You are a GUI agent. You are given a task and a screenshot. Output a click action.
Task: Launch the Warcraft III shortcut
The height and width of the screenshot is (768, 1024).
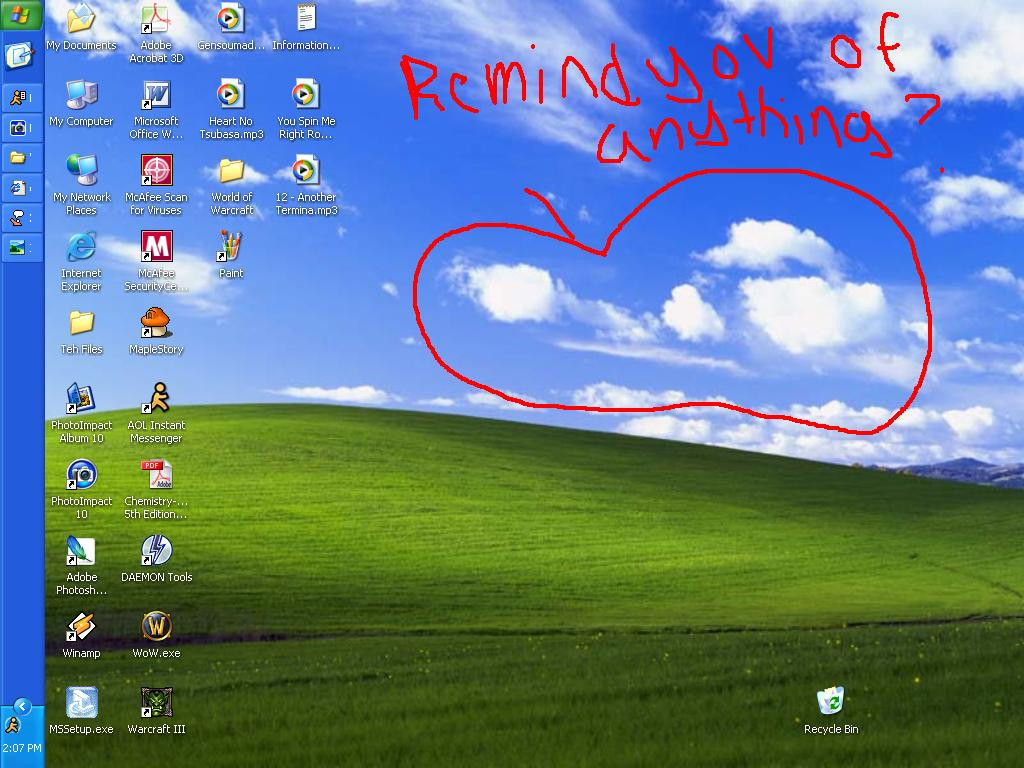point(157,703)
